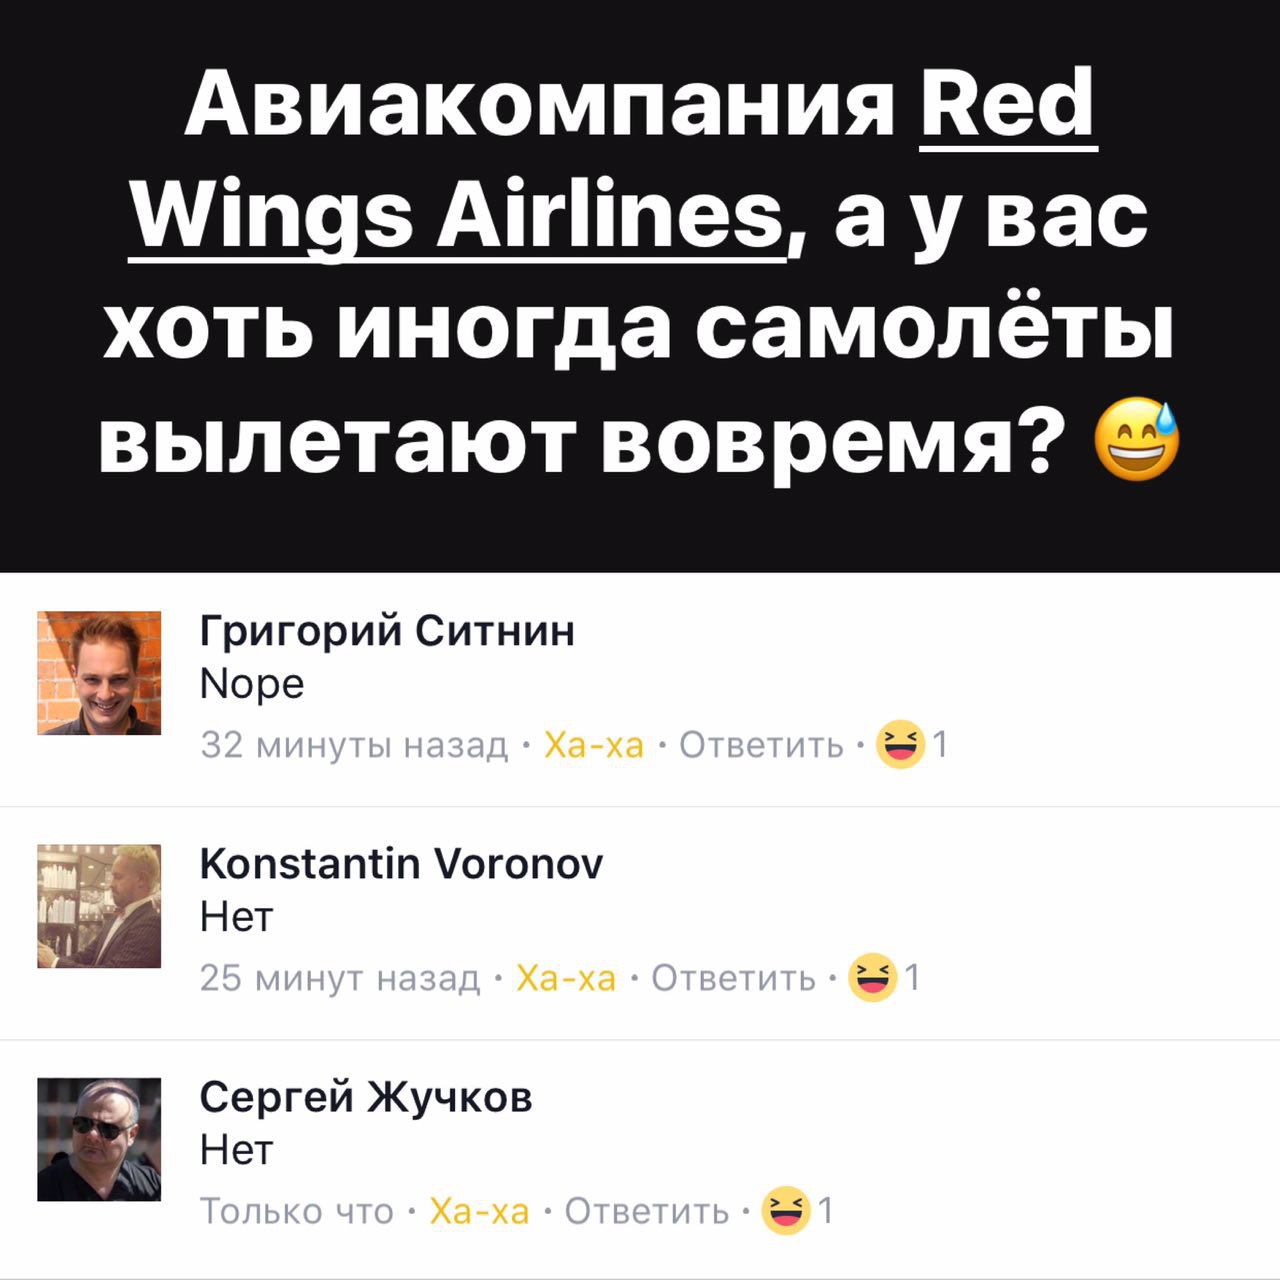Open the Konstantin Voronov name link
Image resolution: width=1280 pixels, height=1280 pixels.
coord(402,863)
